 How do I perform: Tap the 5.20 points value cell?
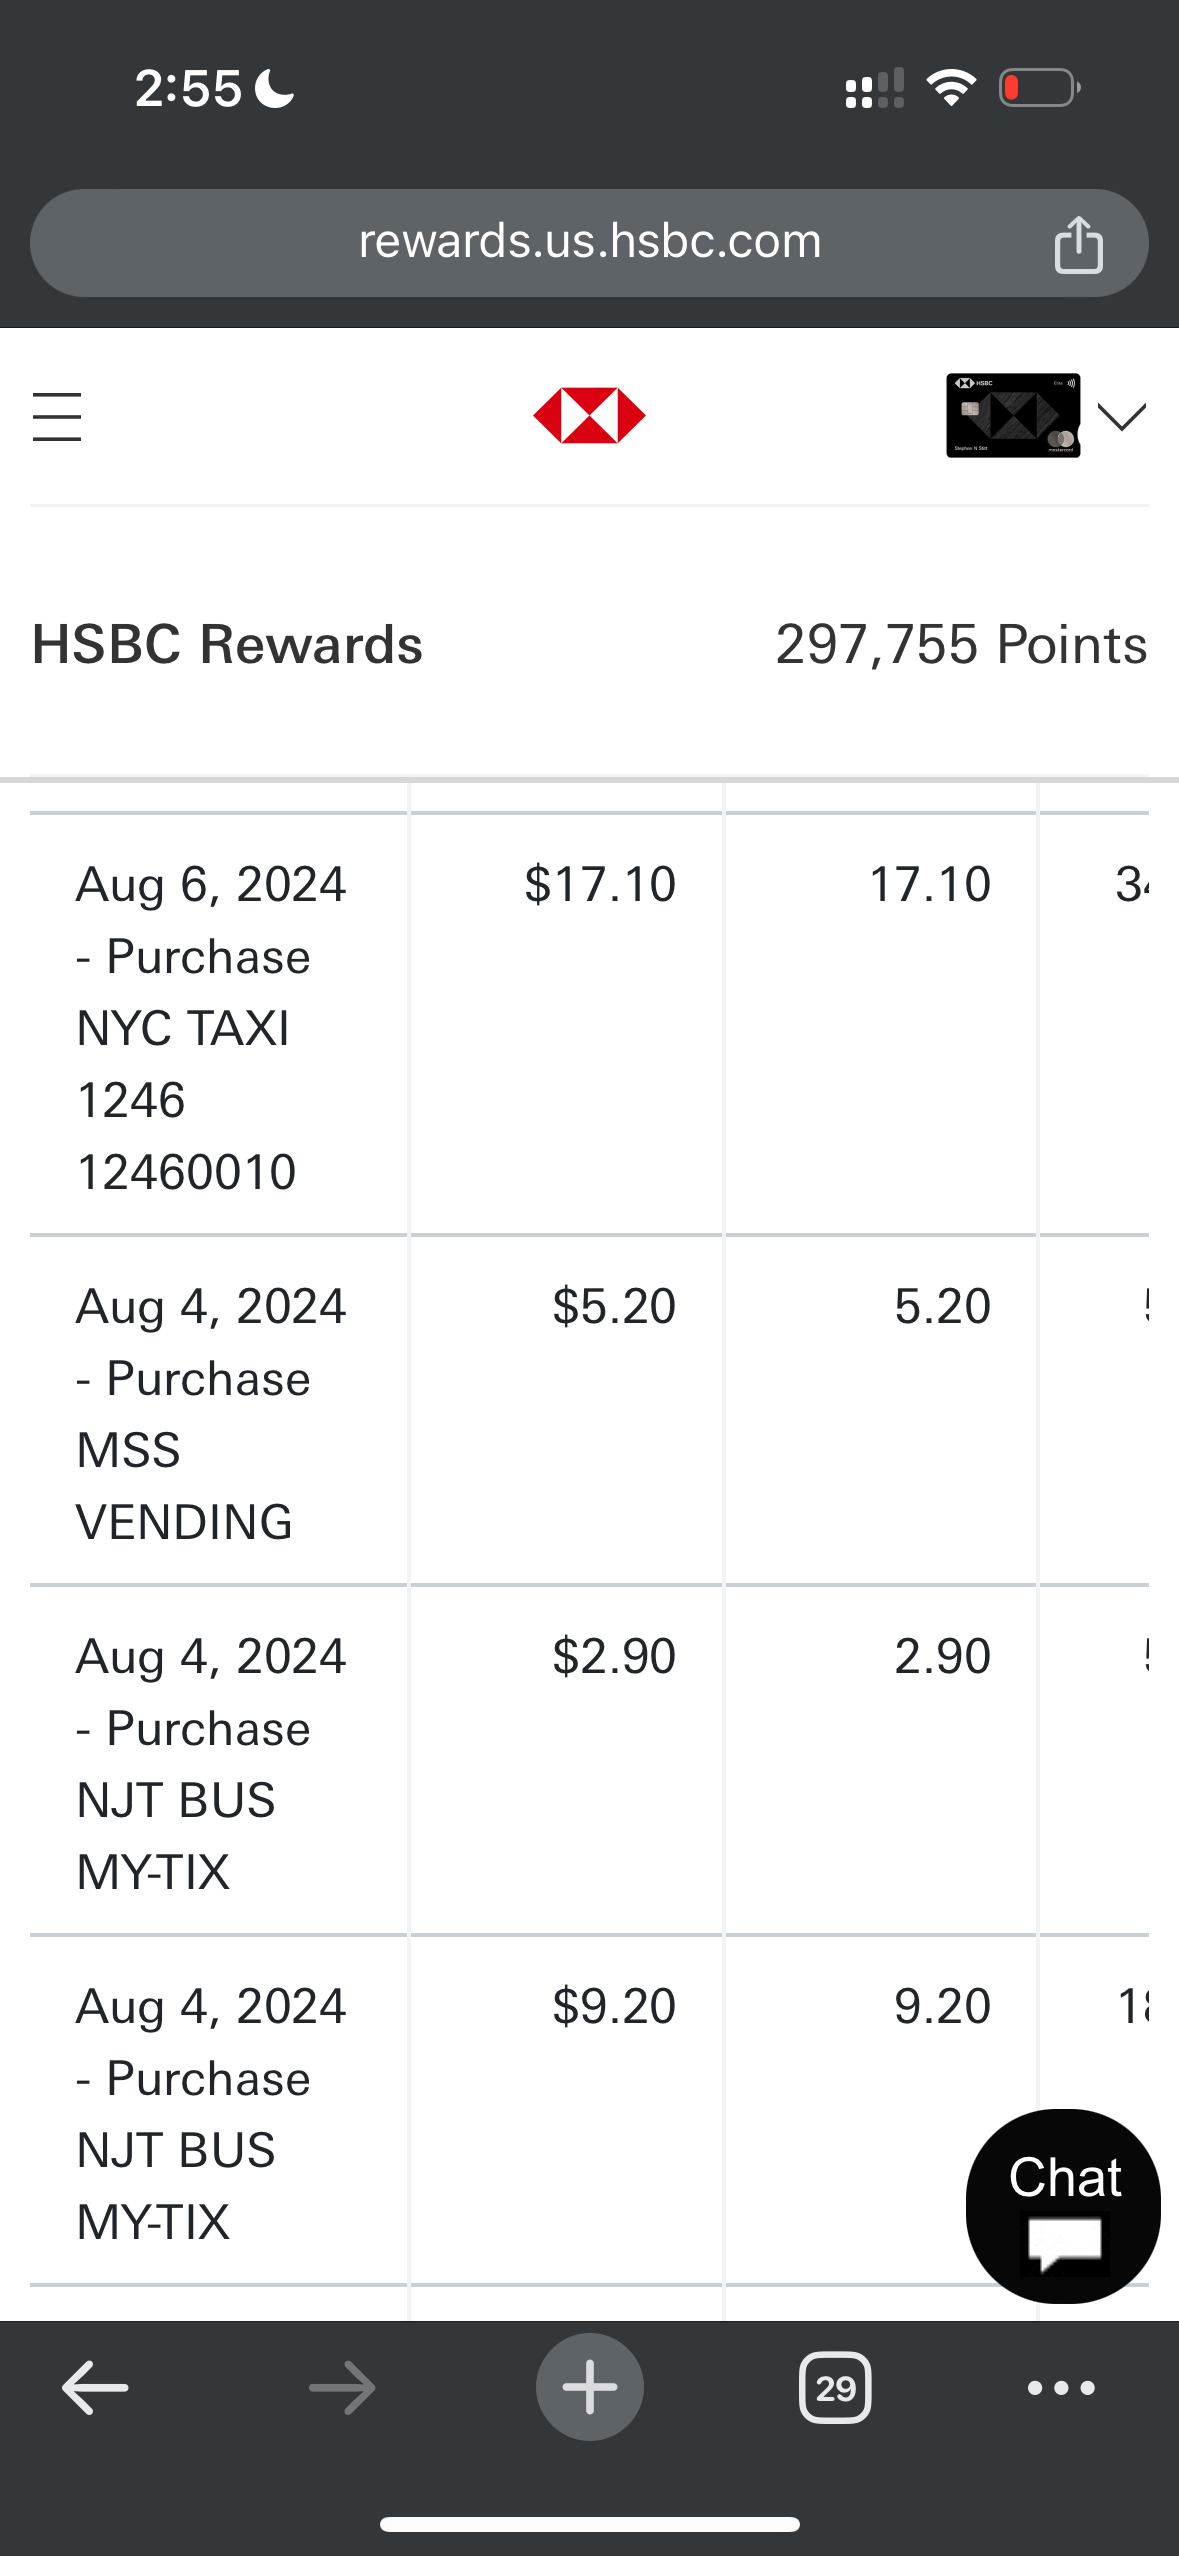click(941, 1307)
